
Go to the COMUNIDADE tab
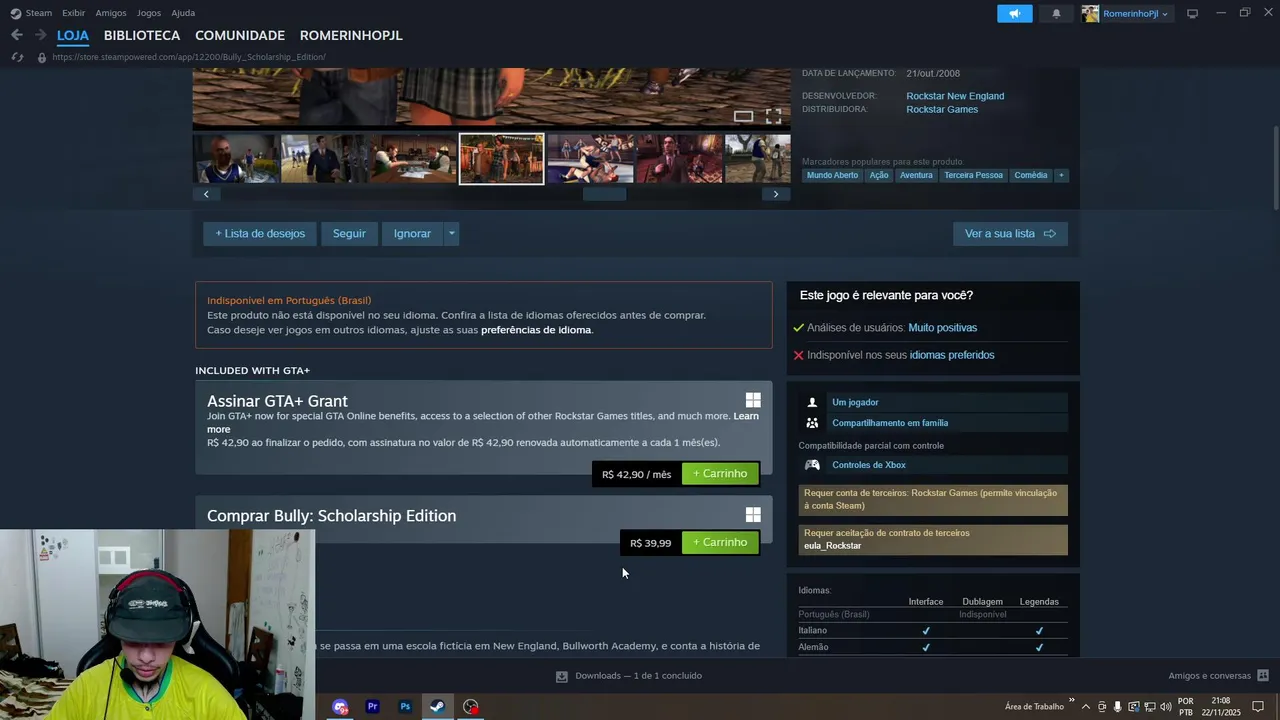(240, 35)
